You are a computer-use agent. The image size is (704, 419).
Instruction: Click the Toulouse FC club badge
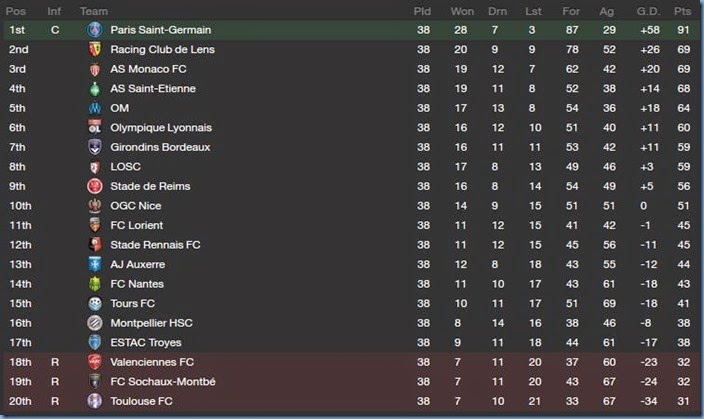point(95,401)
